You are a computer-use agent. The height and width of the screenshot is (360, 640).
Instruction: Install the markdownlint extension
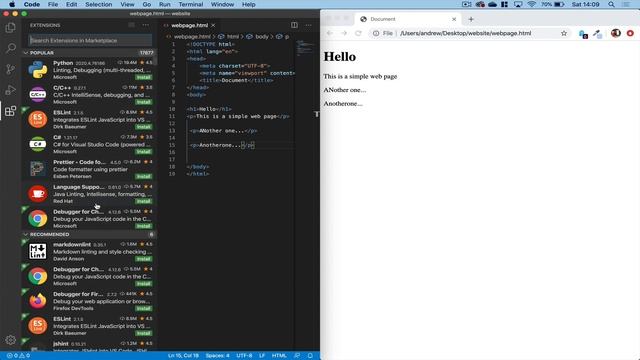click(144, 259)
